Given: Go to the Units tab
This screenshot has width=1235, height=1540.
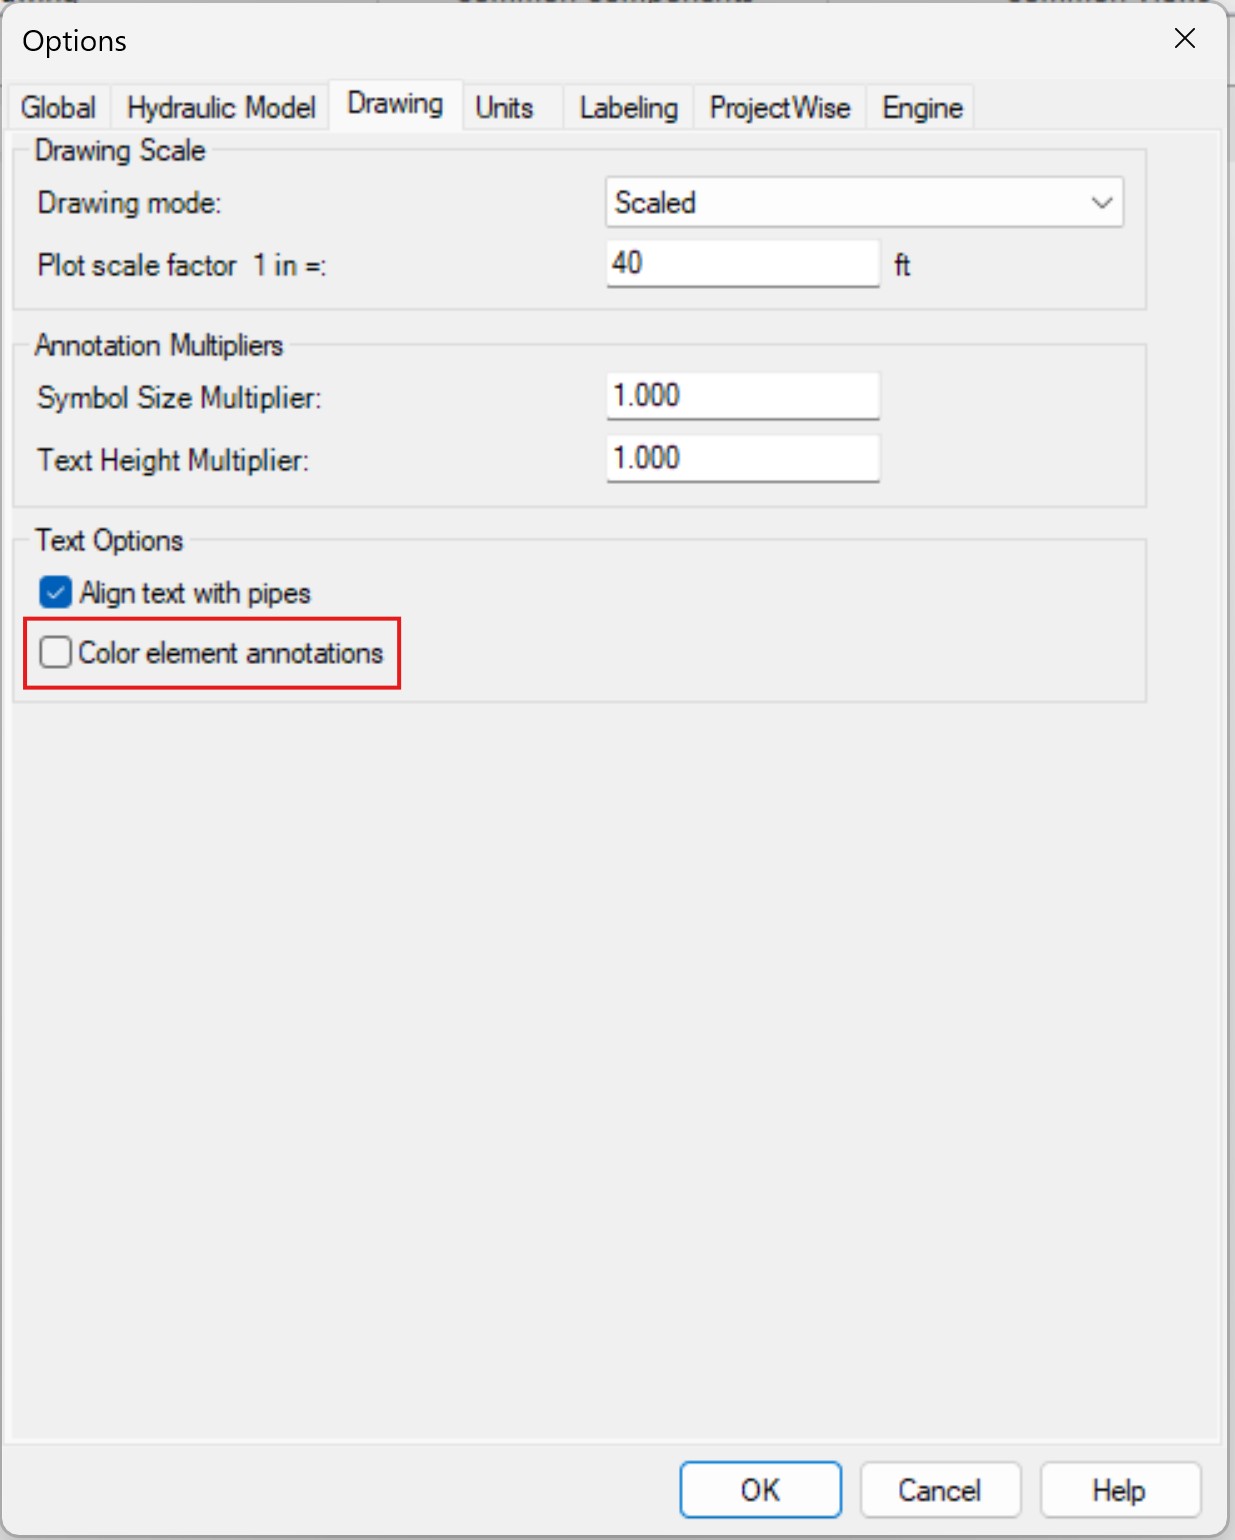Looking at the screenshot, I should (x=504, y=108).
